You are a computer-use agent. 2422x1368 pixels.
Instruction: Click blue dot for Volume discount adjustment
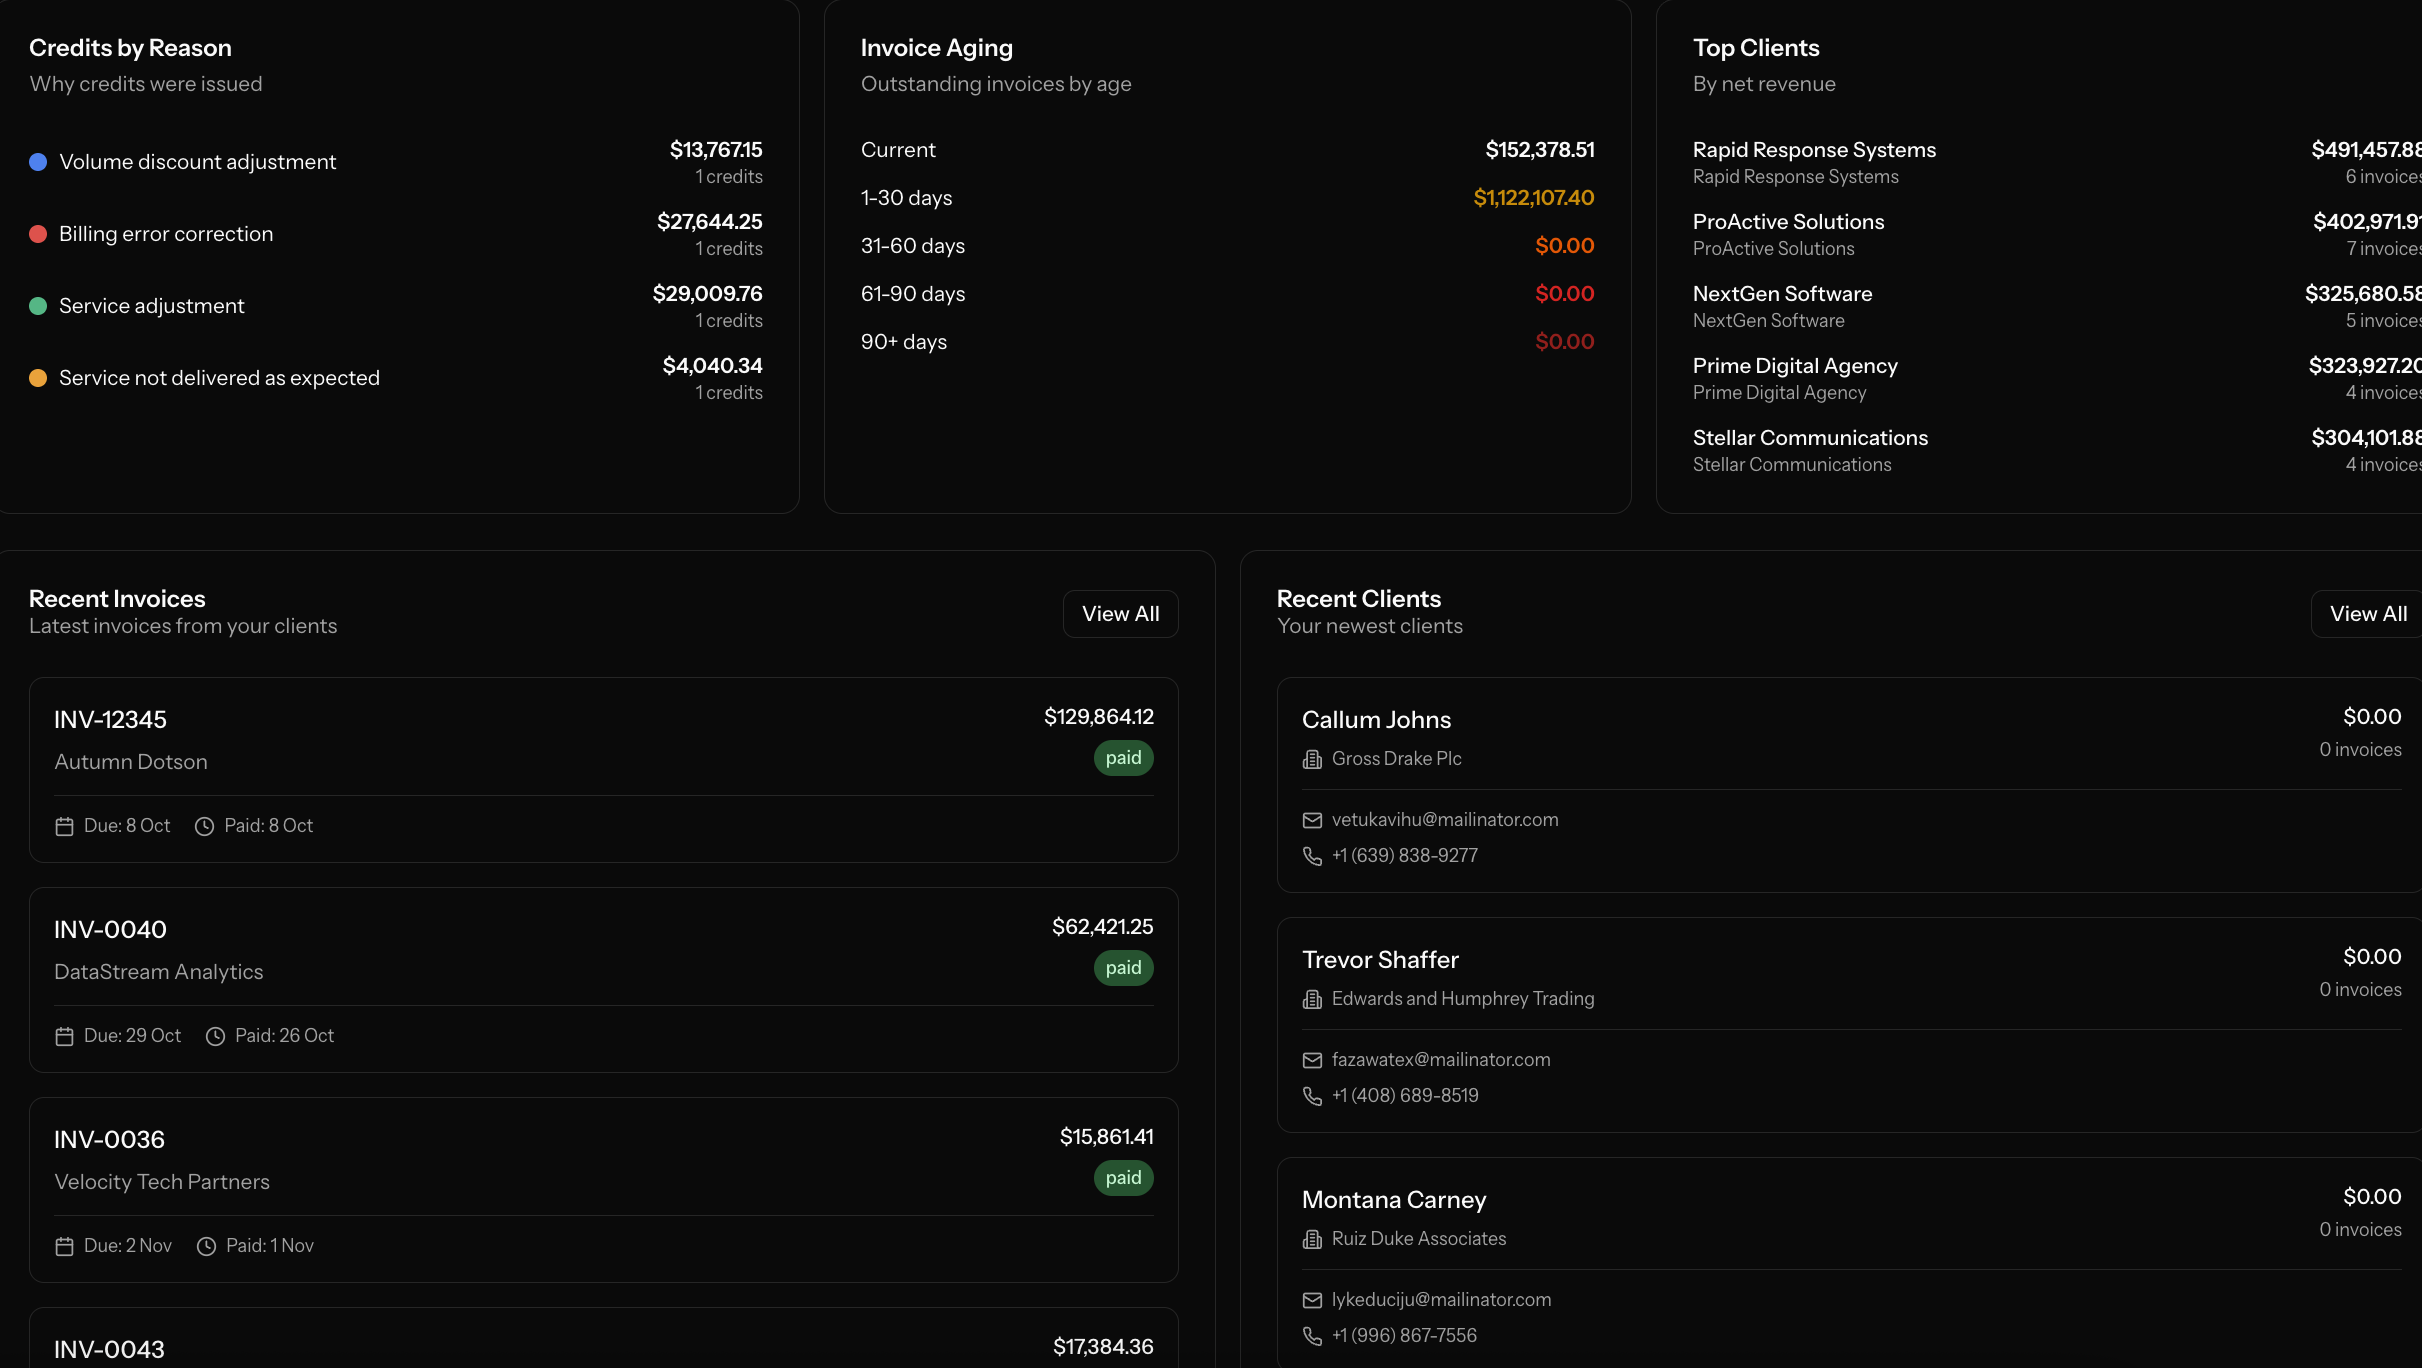tap(38, 162)
